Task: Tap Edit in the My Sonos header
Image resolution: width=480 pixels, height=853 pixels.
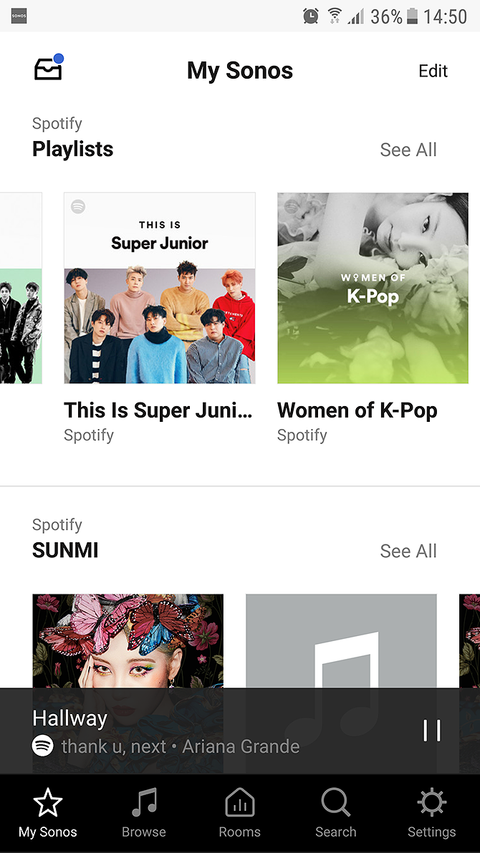Action: coord(433,71)
